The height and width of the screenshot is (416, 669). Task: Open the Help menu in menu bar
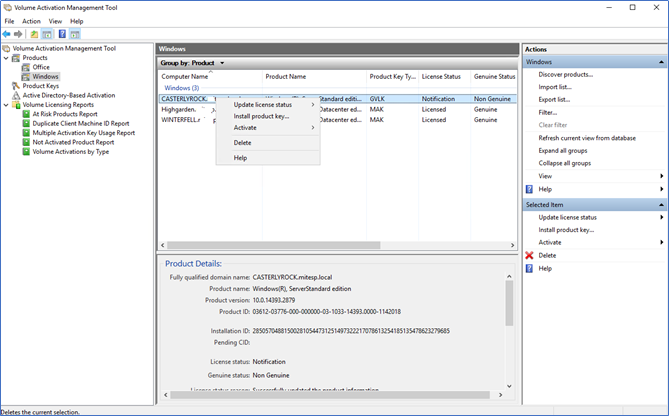pos(77,21)
